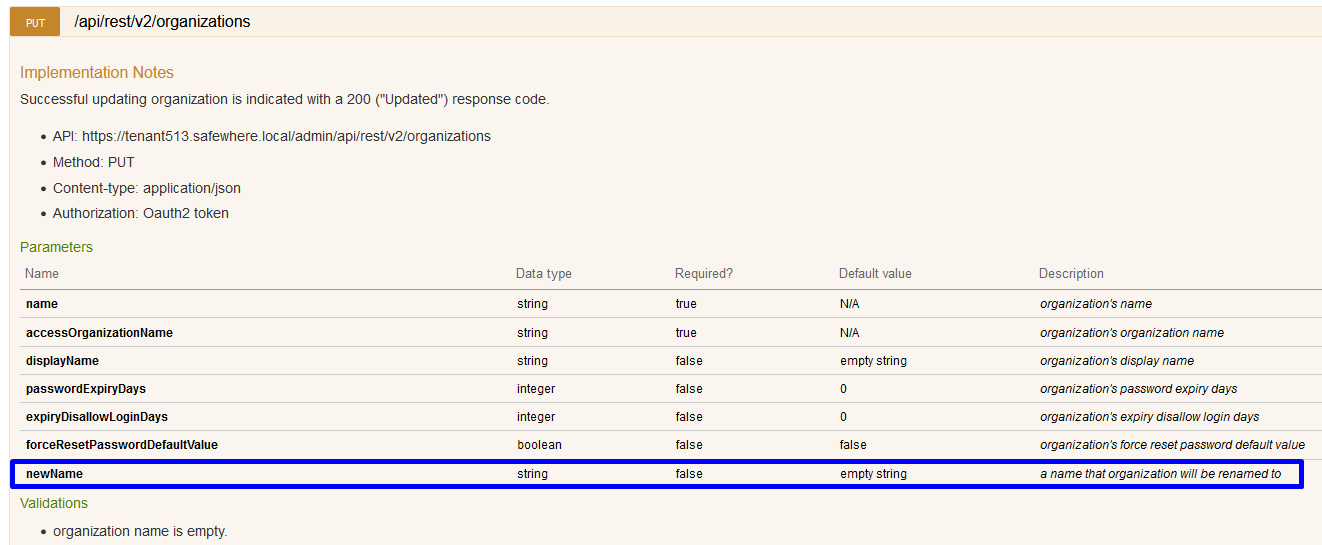Click the Validations section heading
Image resolution: width=1322 pixels, height=545 pixels.
54,503
